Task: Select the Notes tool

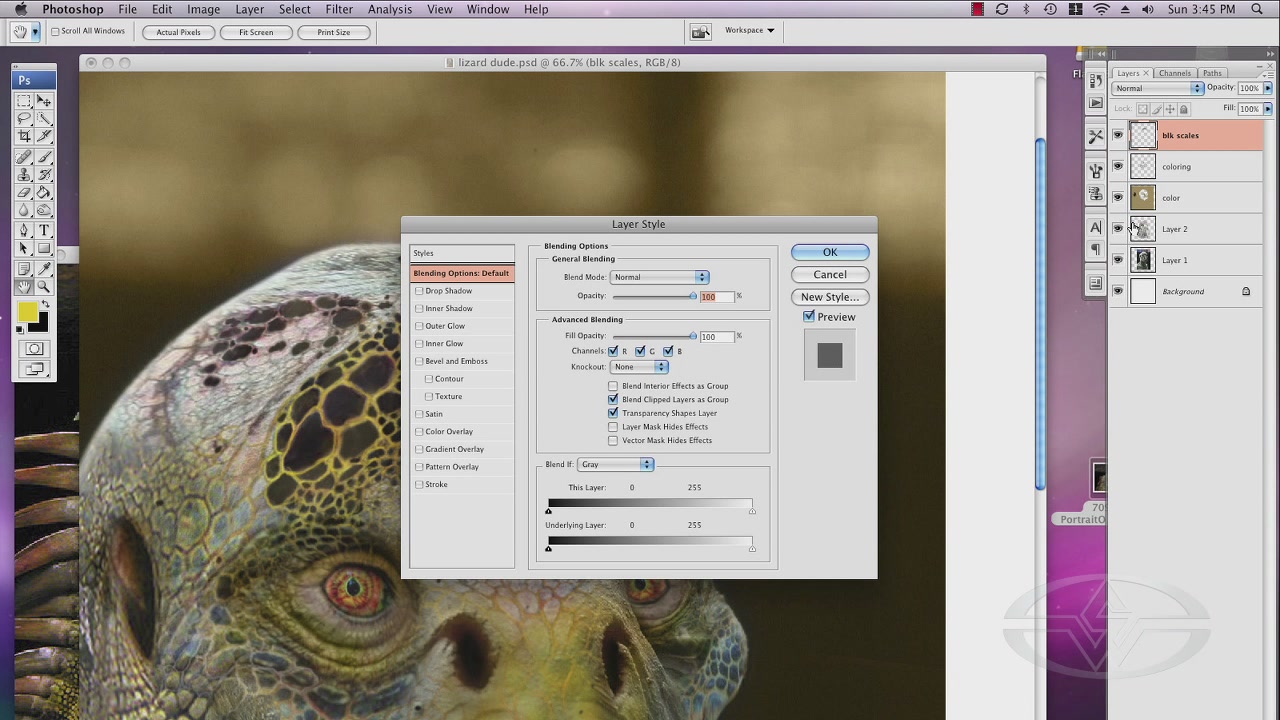Action: [x=24, y=269]
